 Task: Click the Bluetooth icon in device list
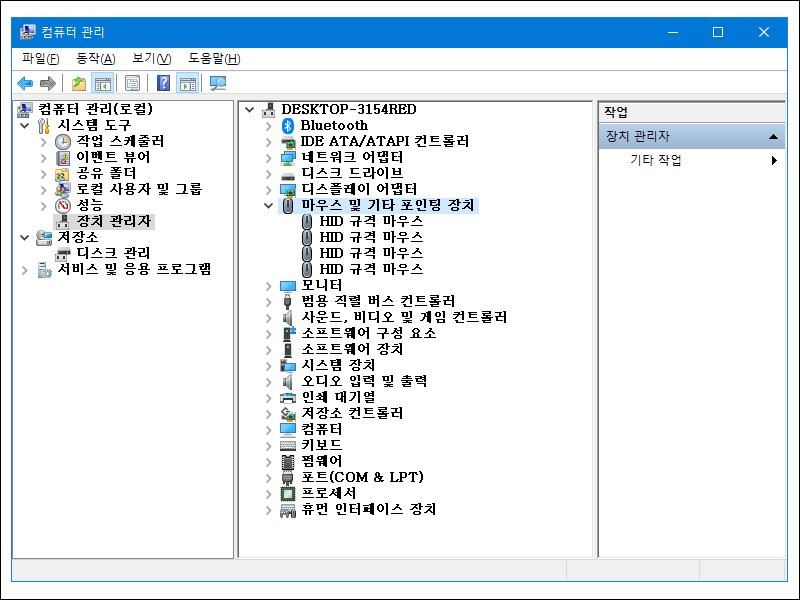click(x=288, y=126)
